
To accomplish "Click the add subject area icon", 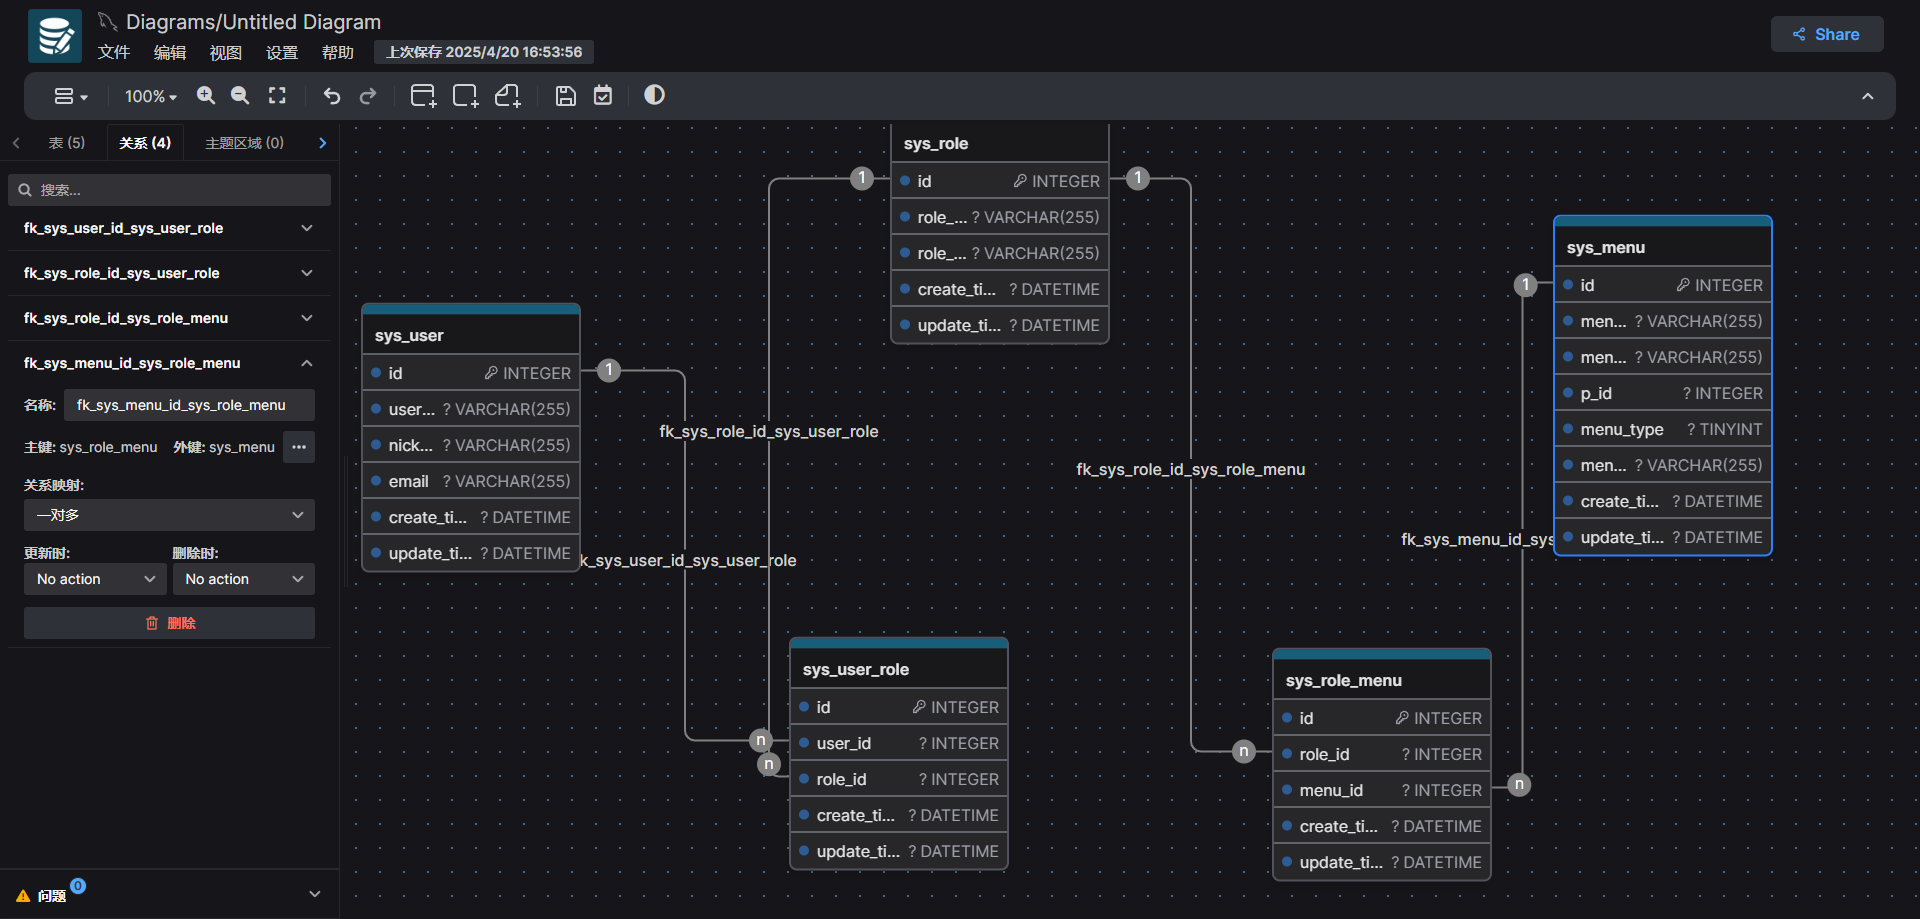I will (x=465, y=96).
